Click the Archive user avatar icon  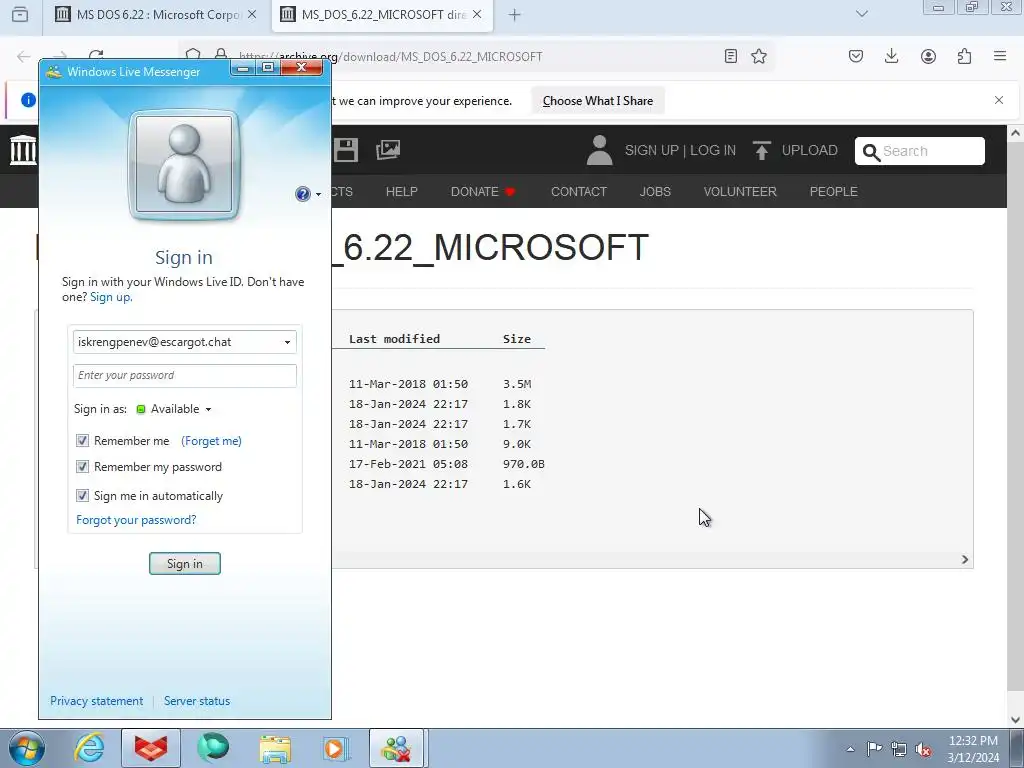[x=599, y=150]
